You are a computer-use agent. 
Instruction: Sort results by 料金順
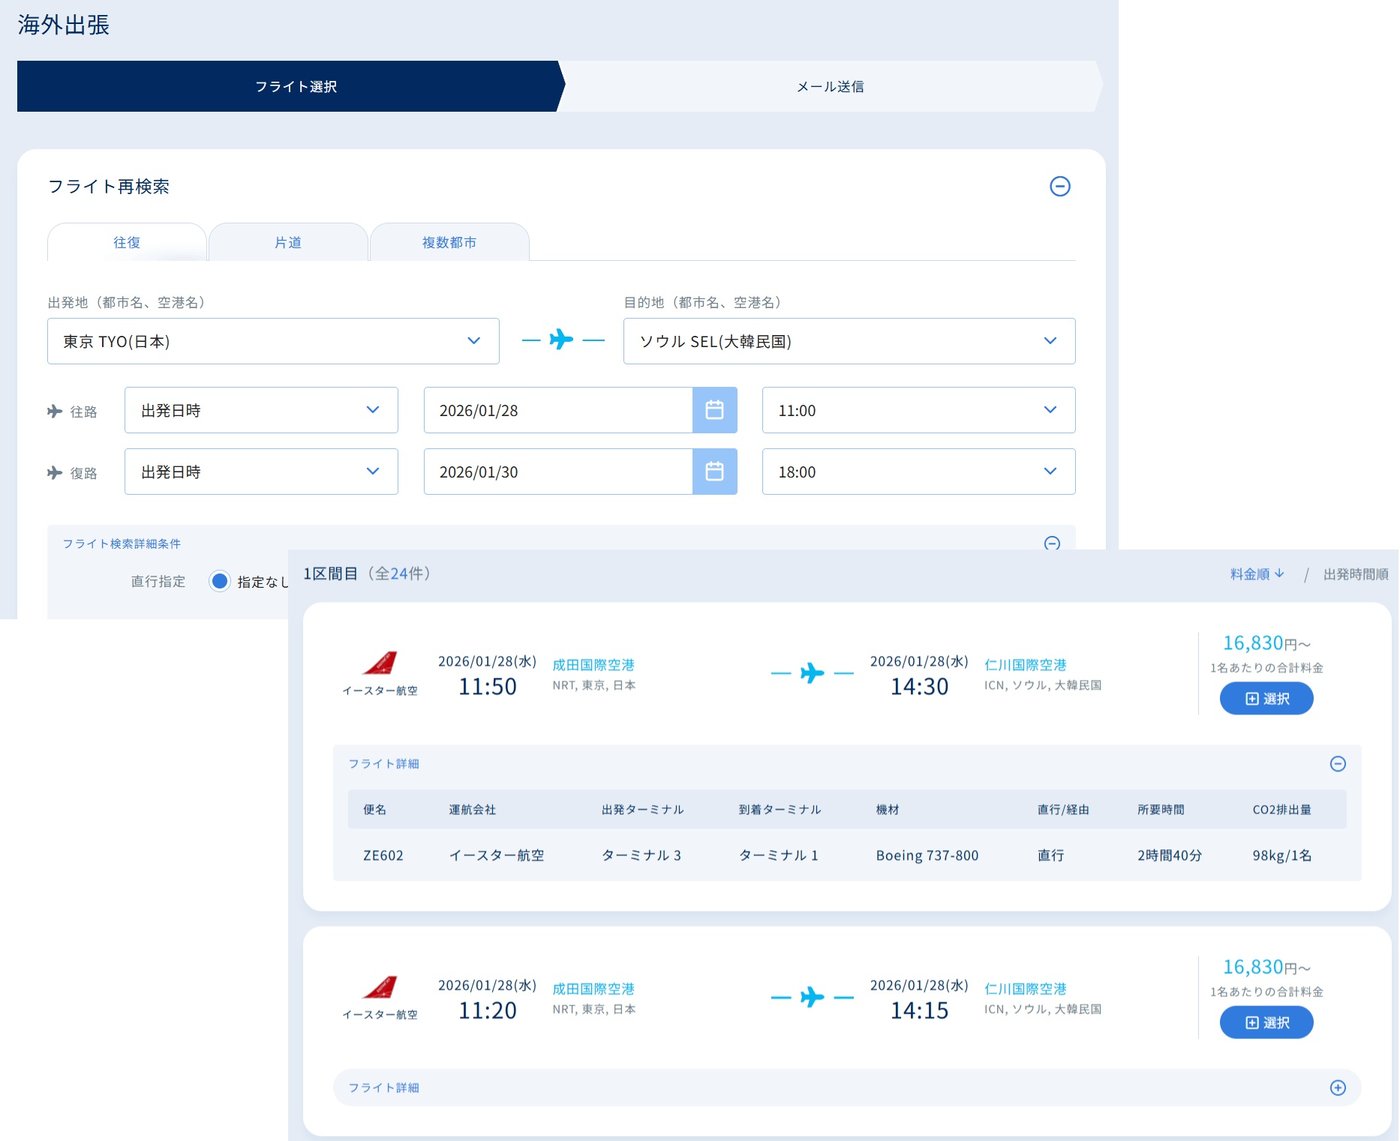pyautogui.click(x=1257, y=574)
